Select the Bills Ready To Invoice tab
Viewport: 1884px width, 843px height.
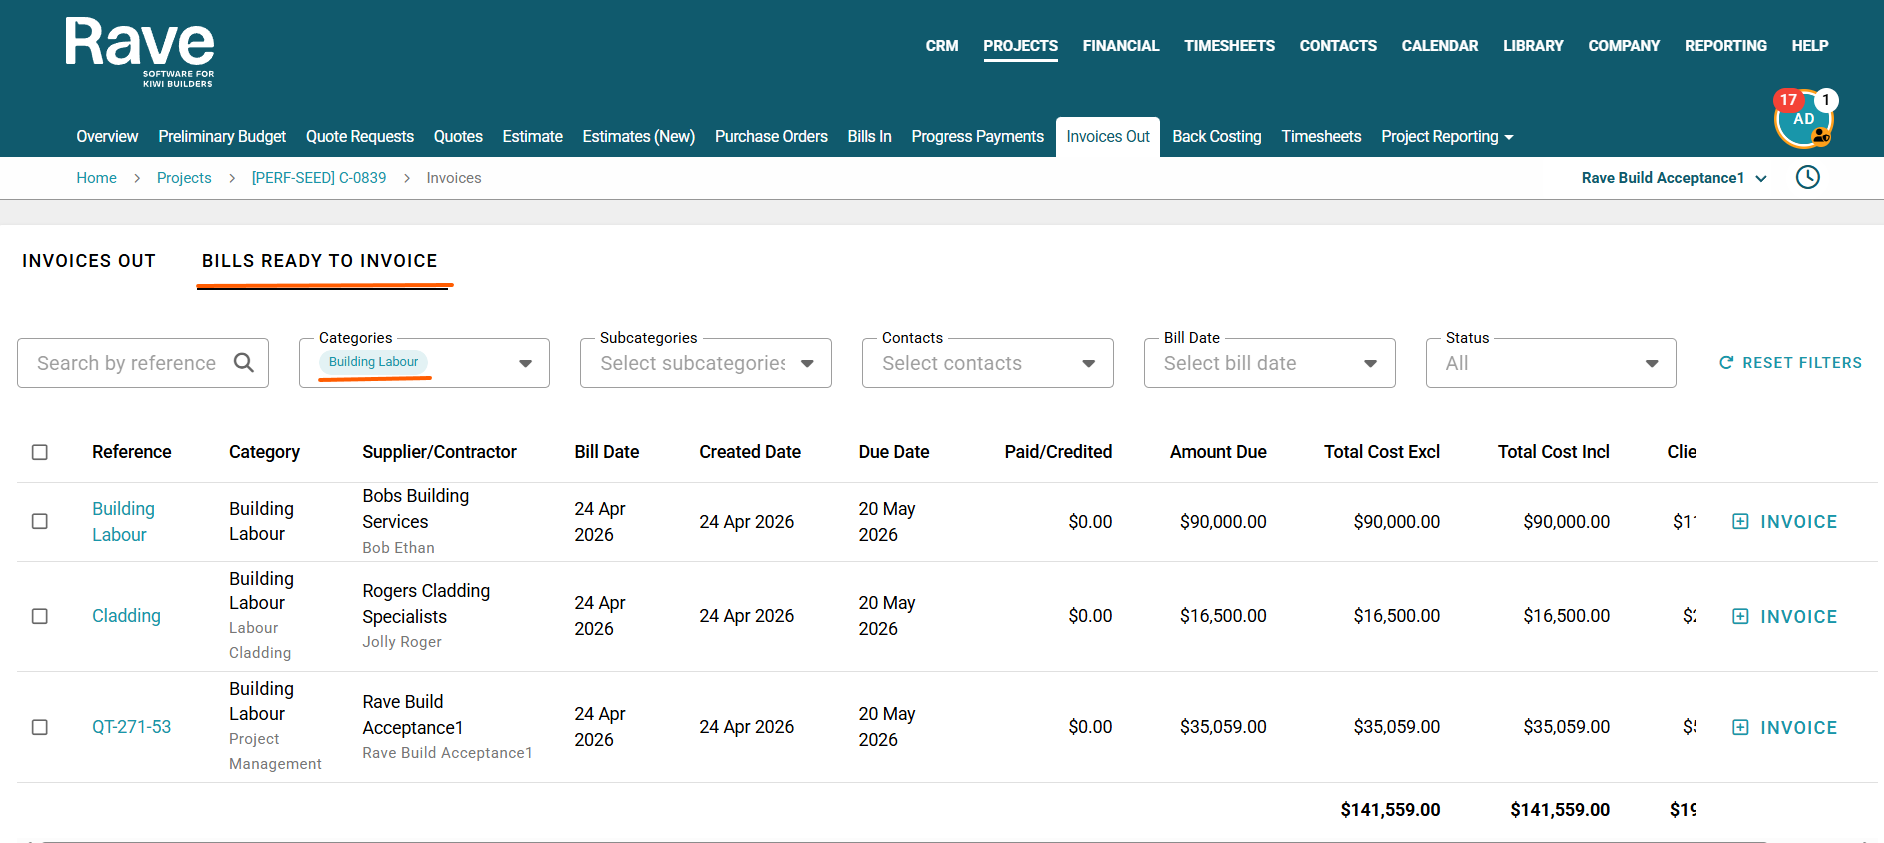(320, 261)
